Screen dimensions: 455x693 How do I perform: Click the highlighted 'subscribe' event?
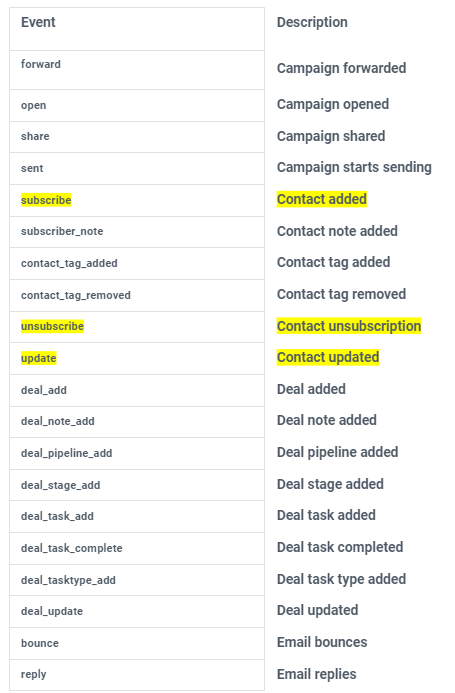click(46, 200)
